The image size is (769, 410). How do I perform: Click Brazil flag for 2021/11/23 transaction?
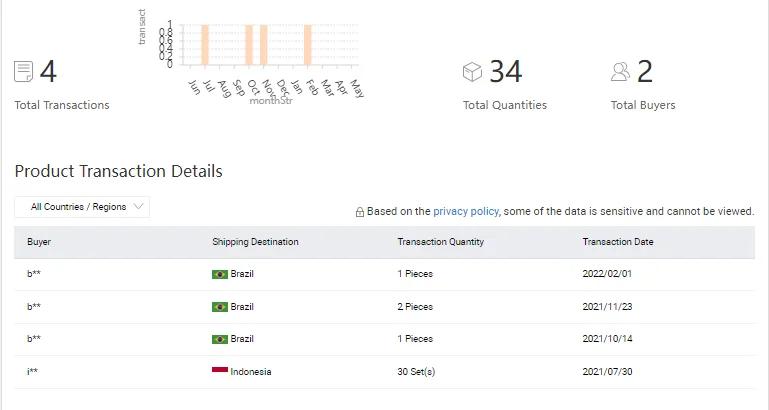pyautogui.click(x=220, y=307)
